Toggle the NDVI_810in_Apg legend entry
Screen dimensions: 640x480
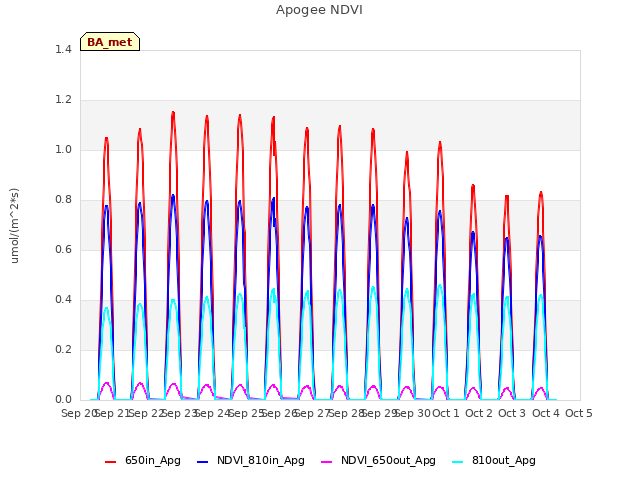251,461
